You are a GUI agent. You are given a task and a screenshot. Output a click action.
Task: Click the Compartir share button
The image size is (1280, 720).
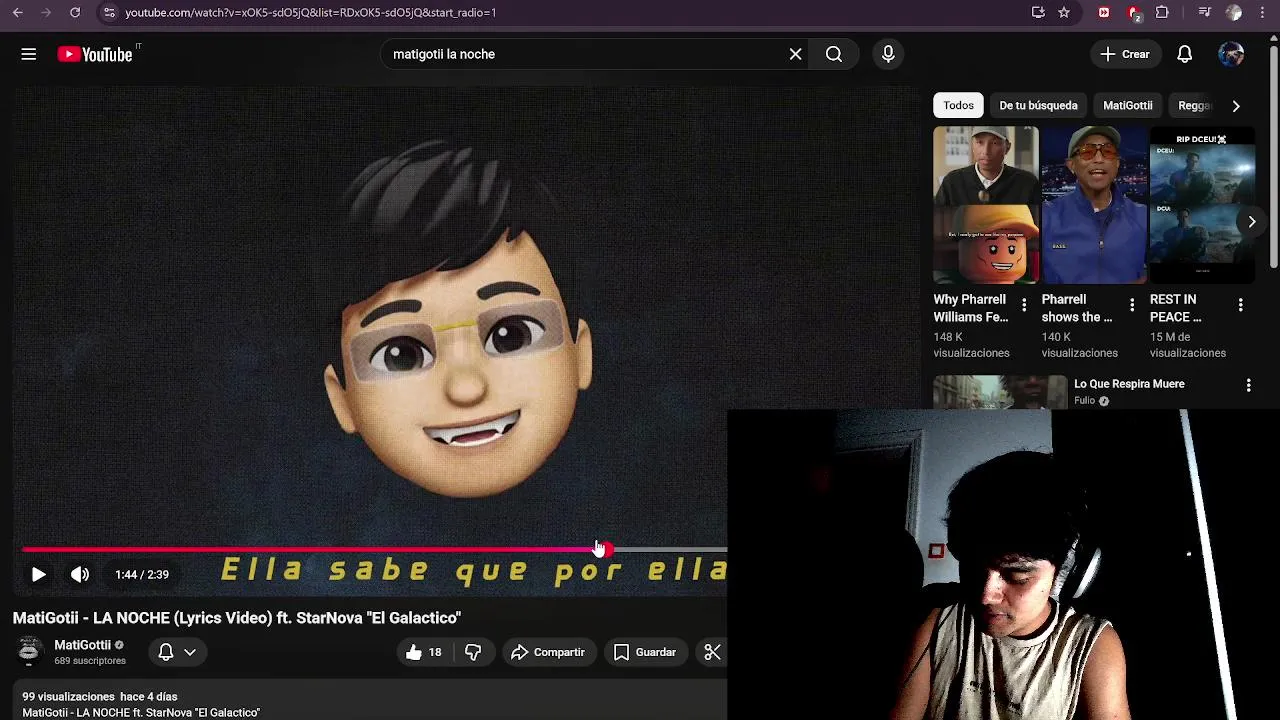548,652
